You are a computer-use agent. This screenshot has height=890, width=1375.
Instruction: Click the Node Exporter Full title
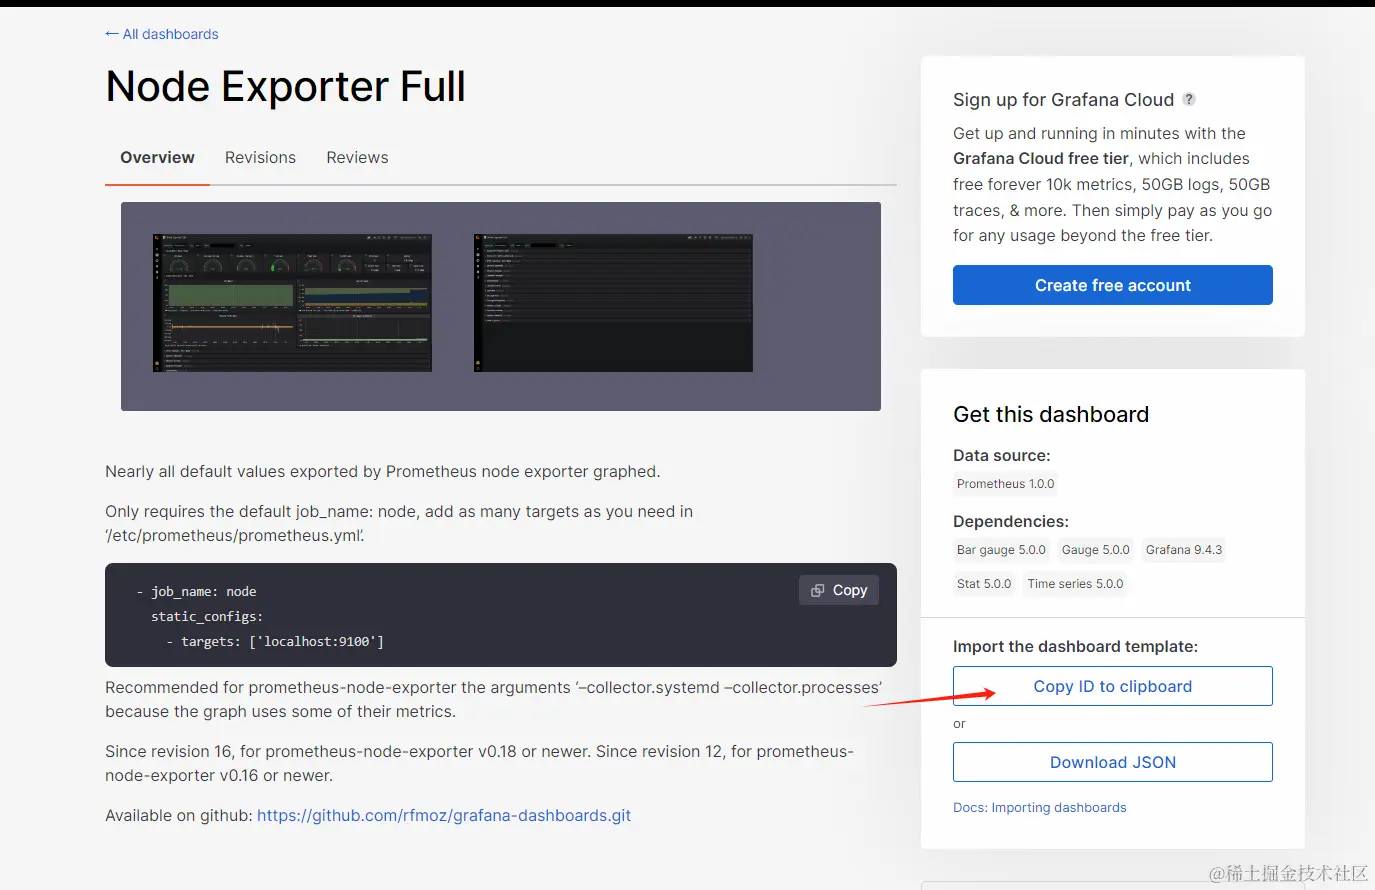tap(285, 87)
